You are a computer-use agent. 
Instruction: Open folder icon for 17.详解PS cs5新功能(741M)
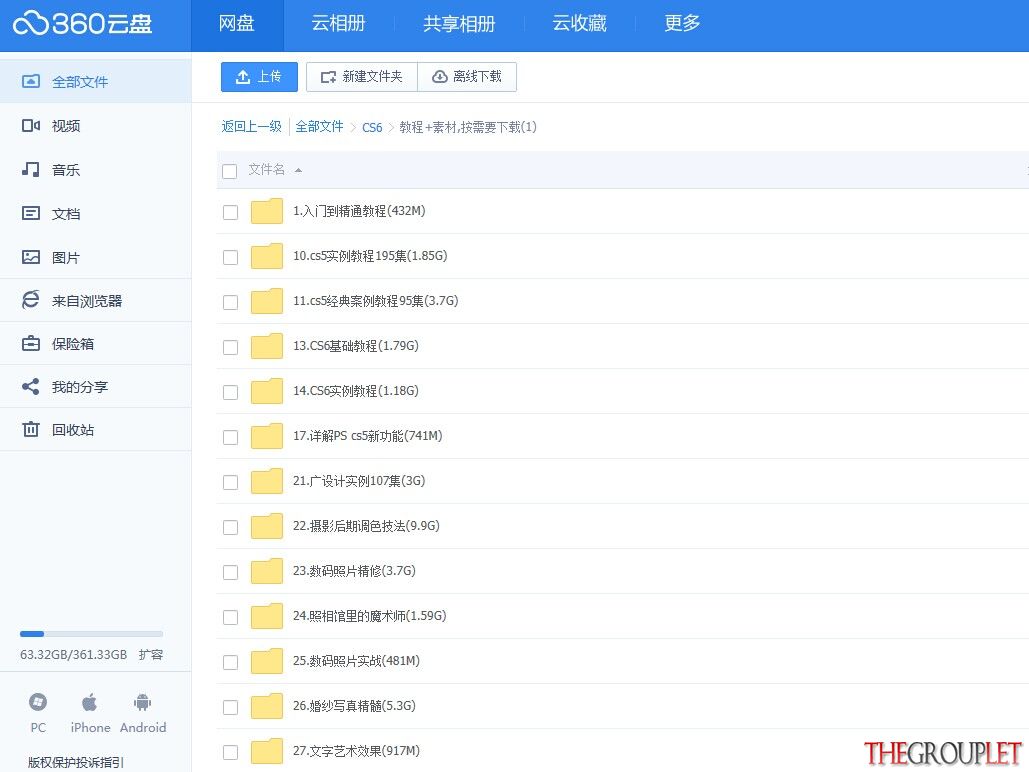267,436
